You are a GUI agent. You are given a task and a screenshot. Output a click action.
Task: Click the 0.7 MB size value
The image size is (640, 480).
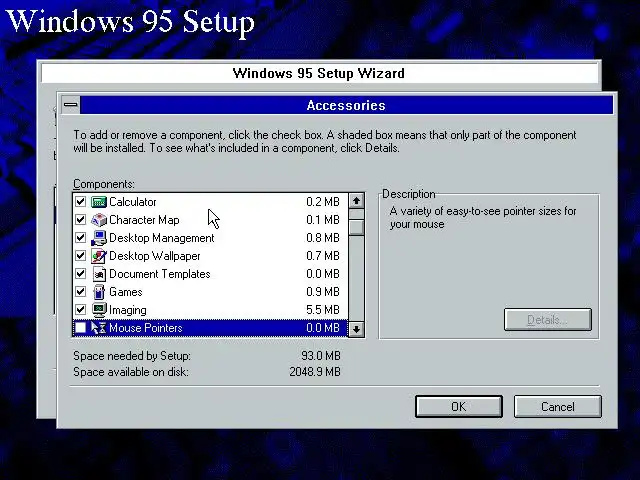click(323, 256)
